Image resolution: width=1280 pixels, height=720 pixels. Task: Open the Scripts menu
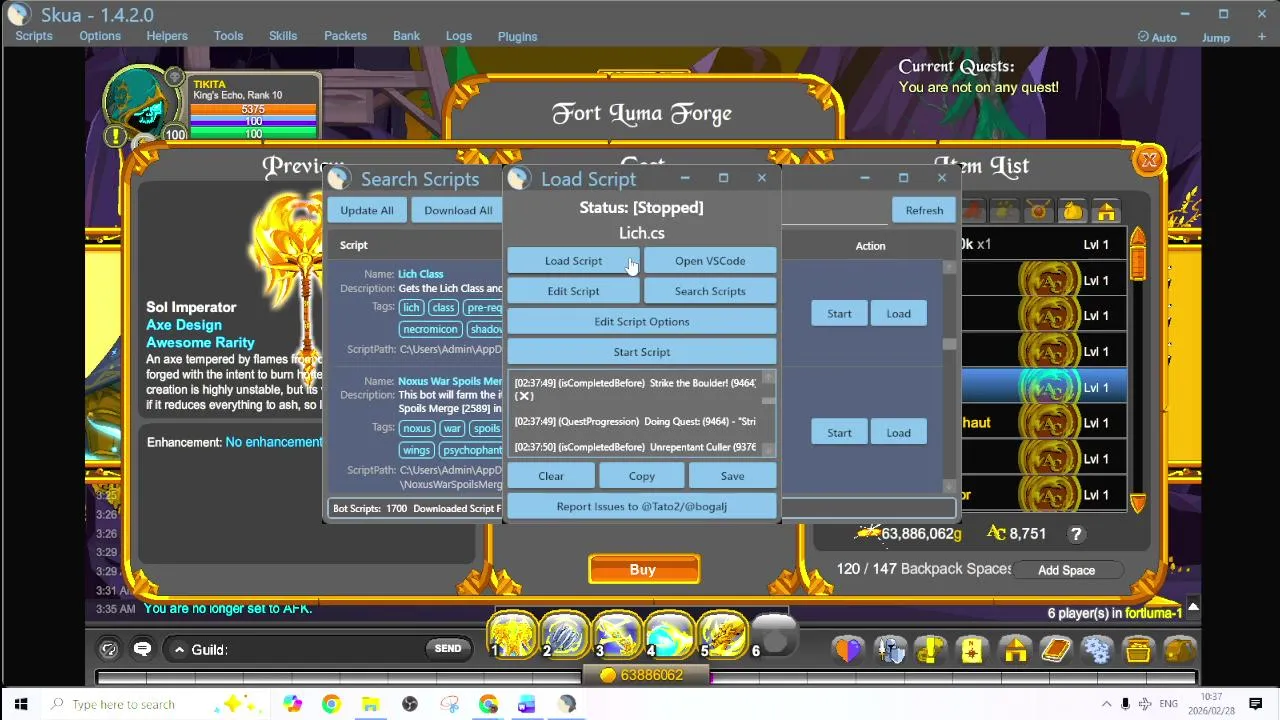[x=34, y=36]
